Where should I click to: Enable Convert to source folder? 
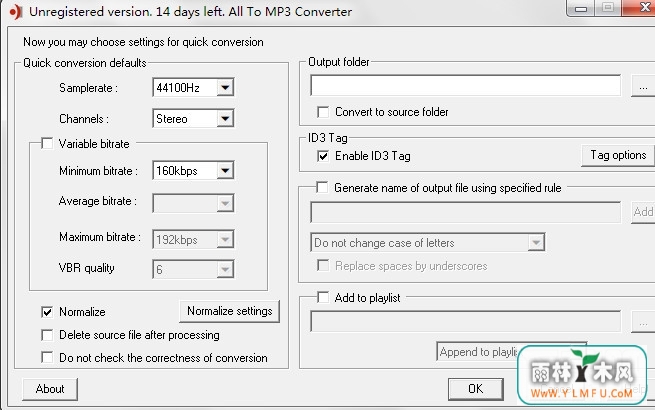(323, 112)
